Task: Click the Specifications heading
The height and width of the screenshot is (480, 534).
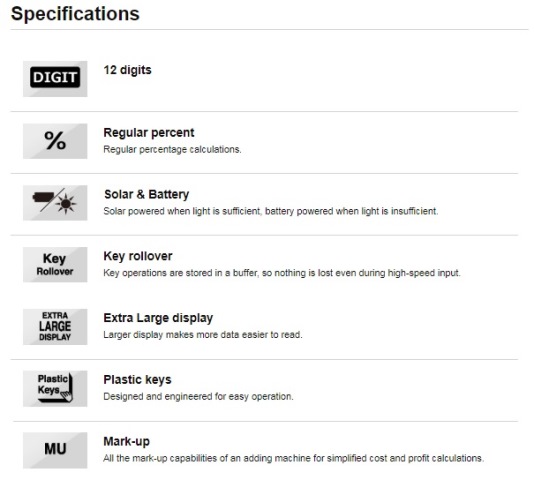Action: tap(75, 14)
